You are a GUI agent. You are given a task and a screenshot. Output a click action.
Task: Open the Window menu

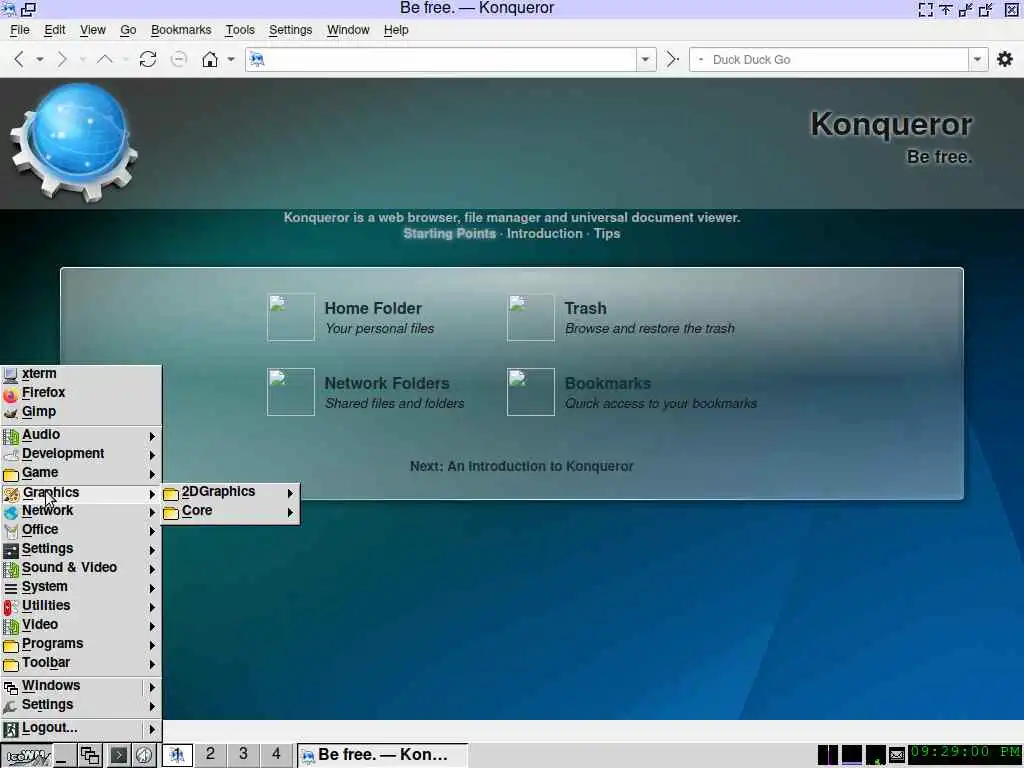point(348,30)
